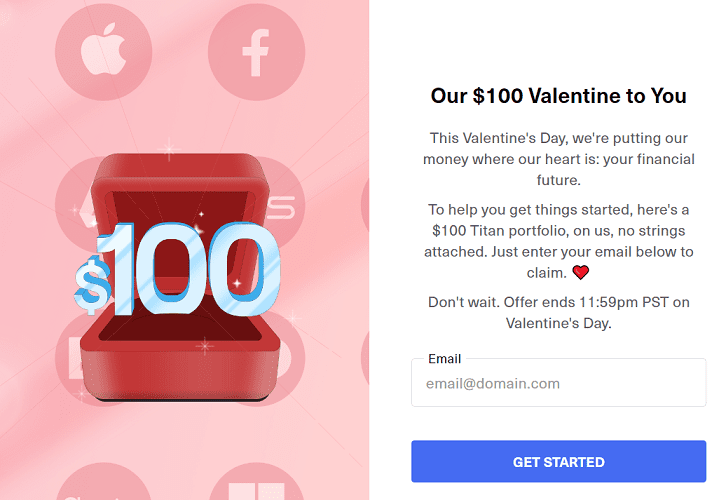Click the 'Our $100 Valentine to You' heading
The image size is (726, 500).
[x=558, y=96]
